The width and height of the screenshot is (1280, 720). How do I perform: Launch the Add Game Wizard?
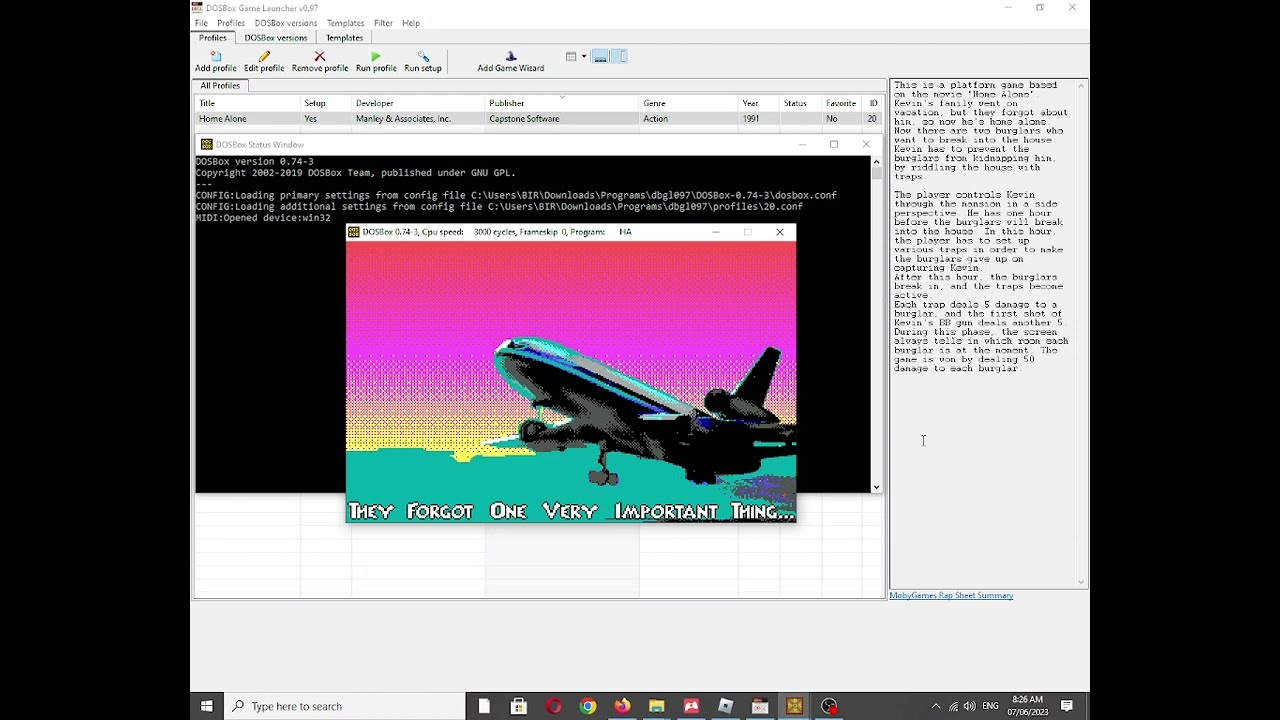click(511, 62)
